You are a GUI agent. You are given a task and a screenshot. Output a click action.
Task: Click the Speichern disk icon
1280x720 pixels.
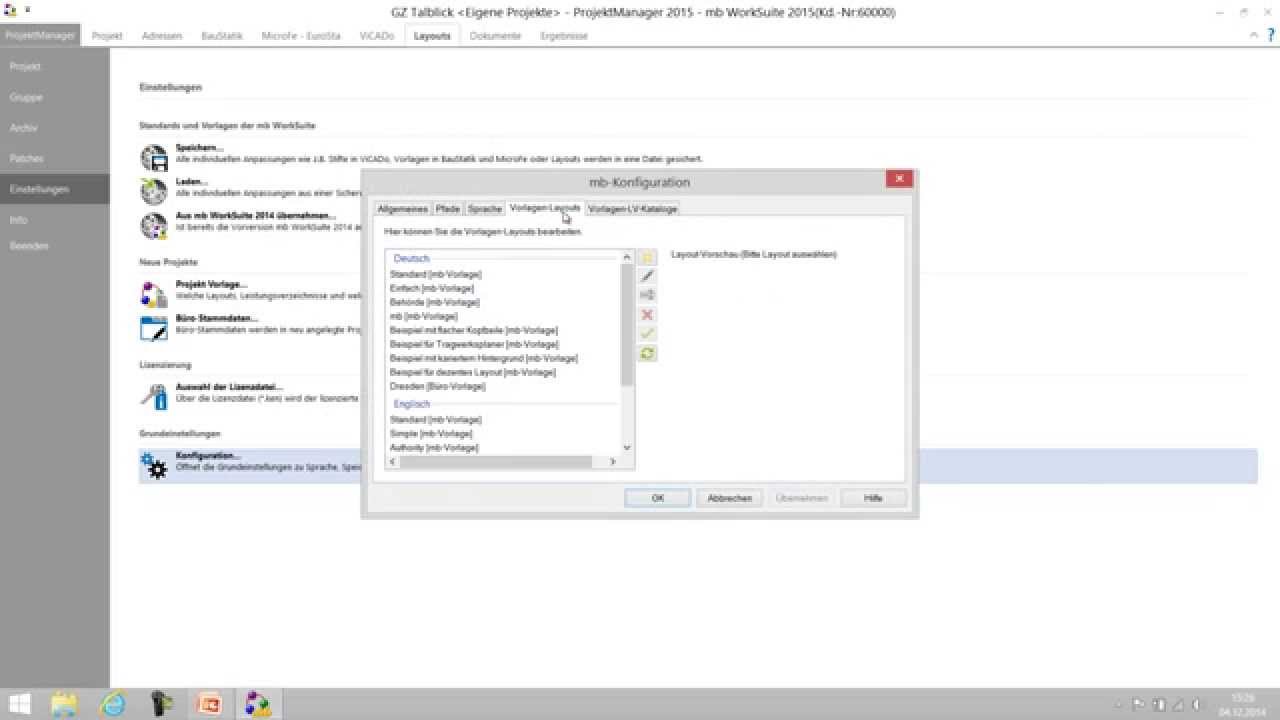click(x=154, y=157)
